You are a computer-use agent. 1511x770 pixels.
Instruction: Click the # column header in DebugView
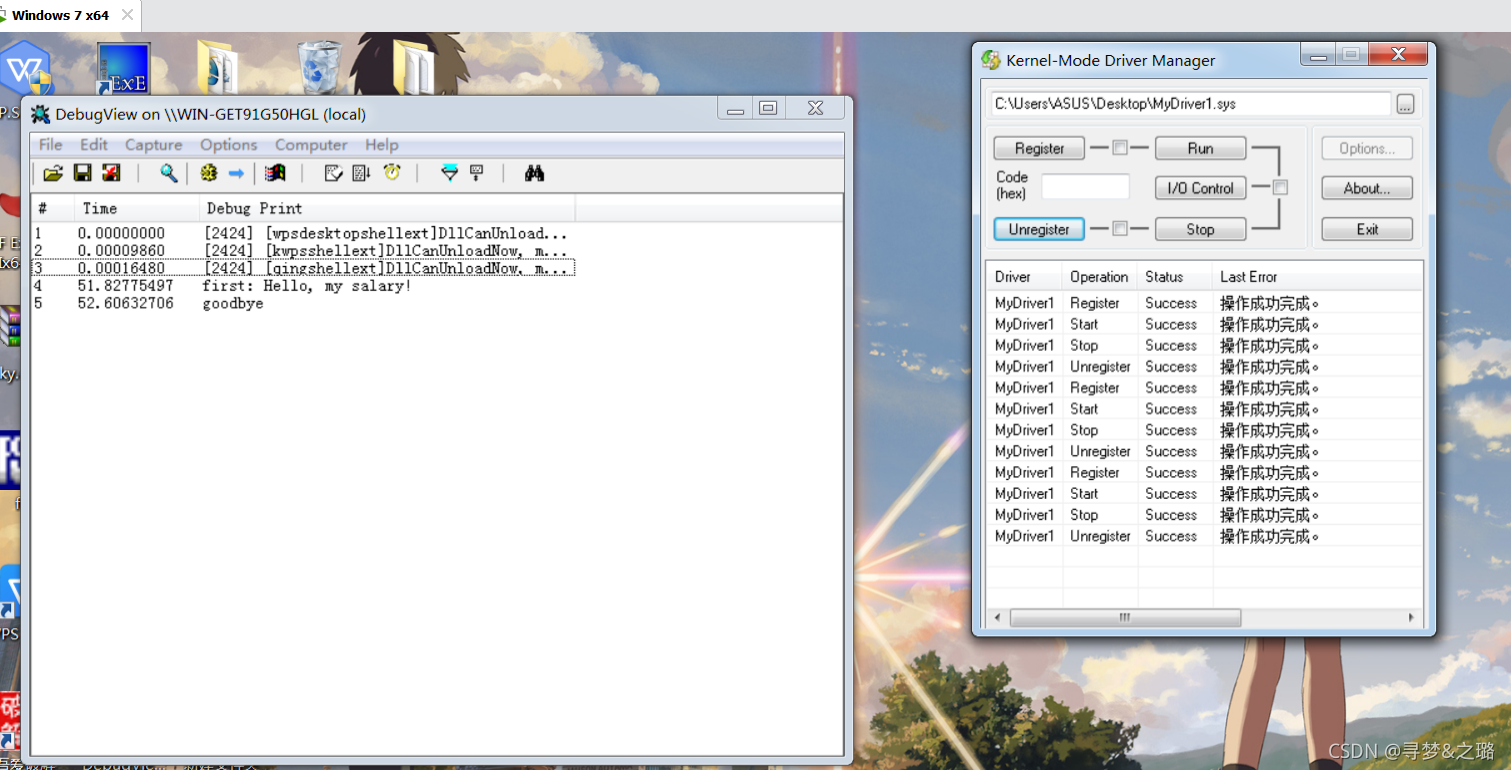(x=52, y=208)
